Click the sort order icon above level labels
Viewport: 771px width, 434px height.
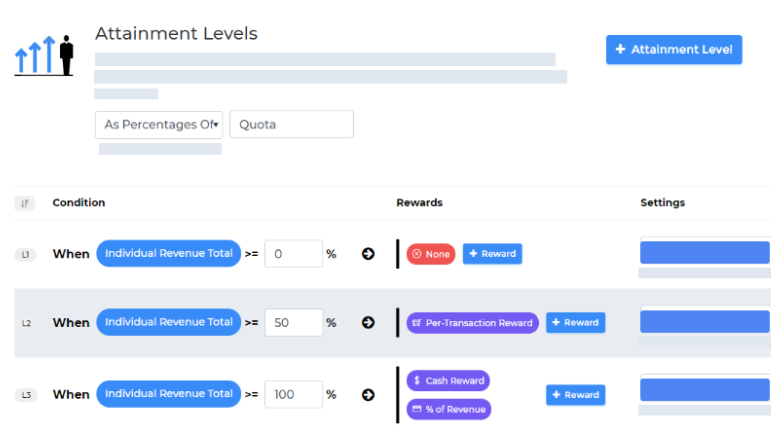25,203
